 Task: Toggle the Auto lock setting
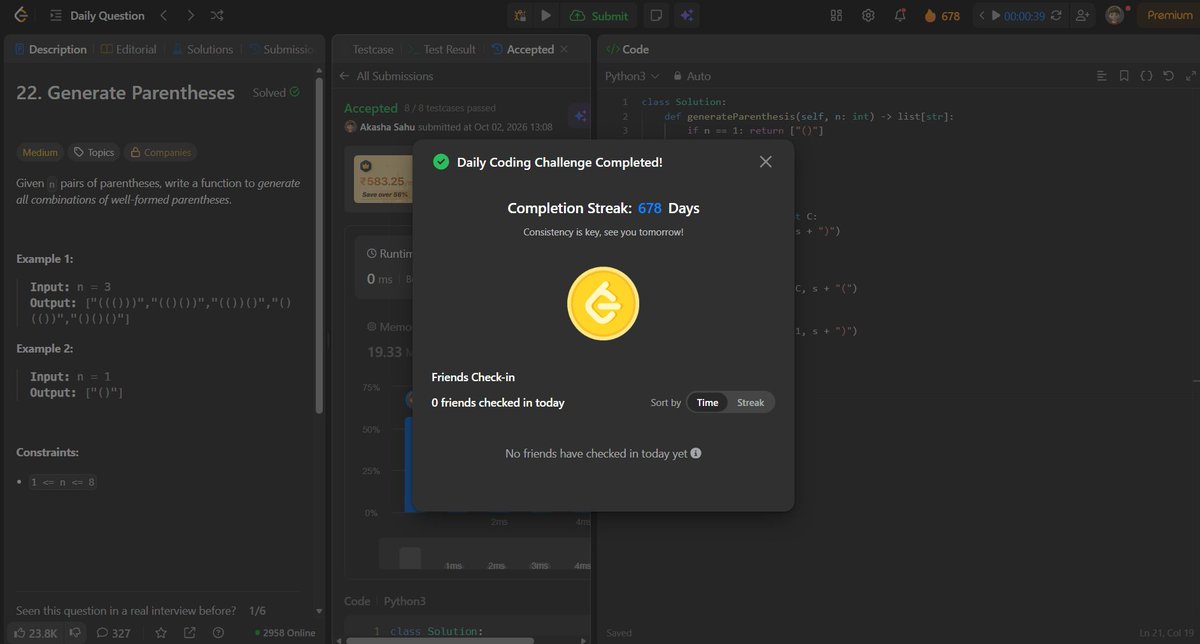pos(692,76)
